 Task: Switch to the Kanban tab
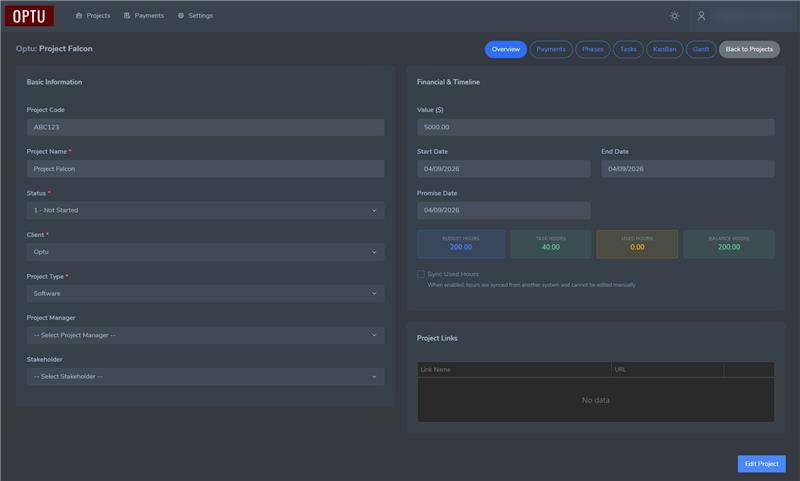664,49
